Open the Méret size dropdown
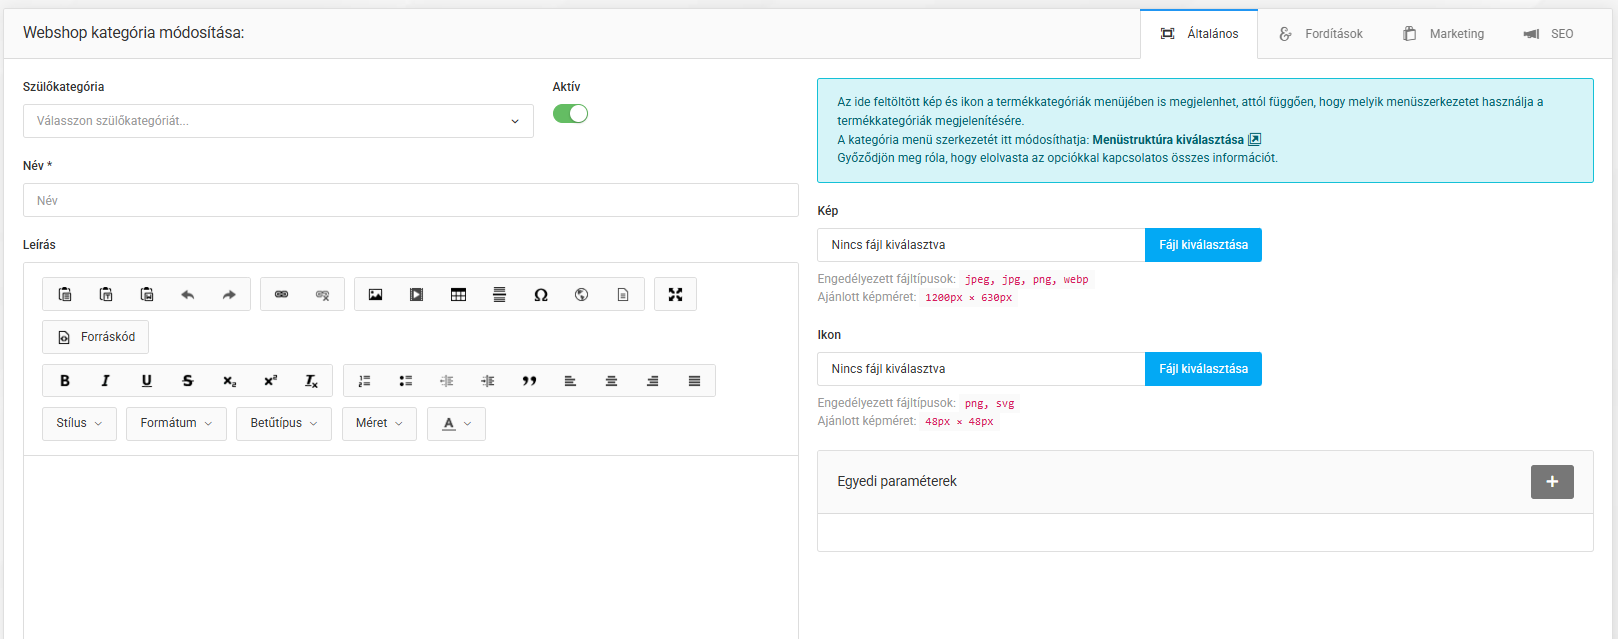1618x639 pixels. point(379,423)
